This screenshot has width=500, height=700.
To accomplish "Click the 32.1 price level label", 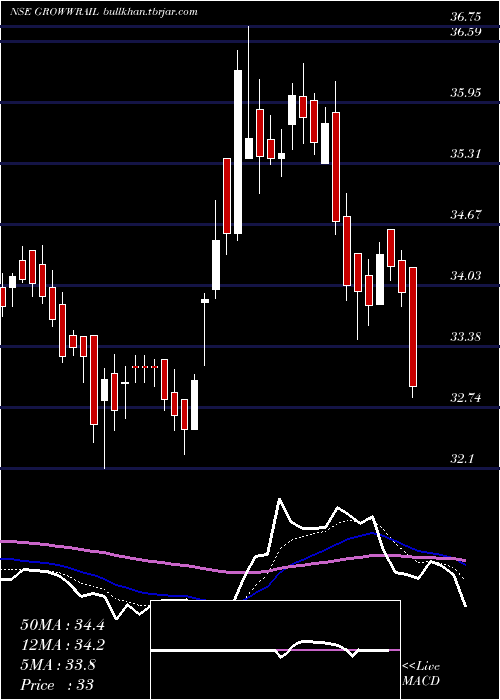I will pos(462,458).
